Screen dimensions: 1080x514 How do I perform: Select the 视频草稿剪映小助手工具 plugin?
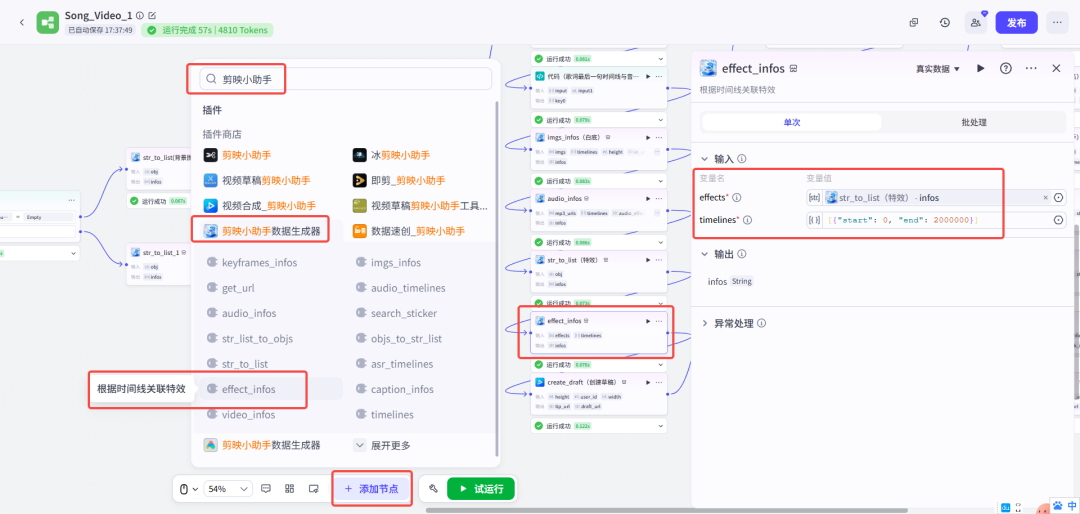tap(420, 205)
